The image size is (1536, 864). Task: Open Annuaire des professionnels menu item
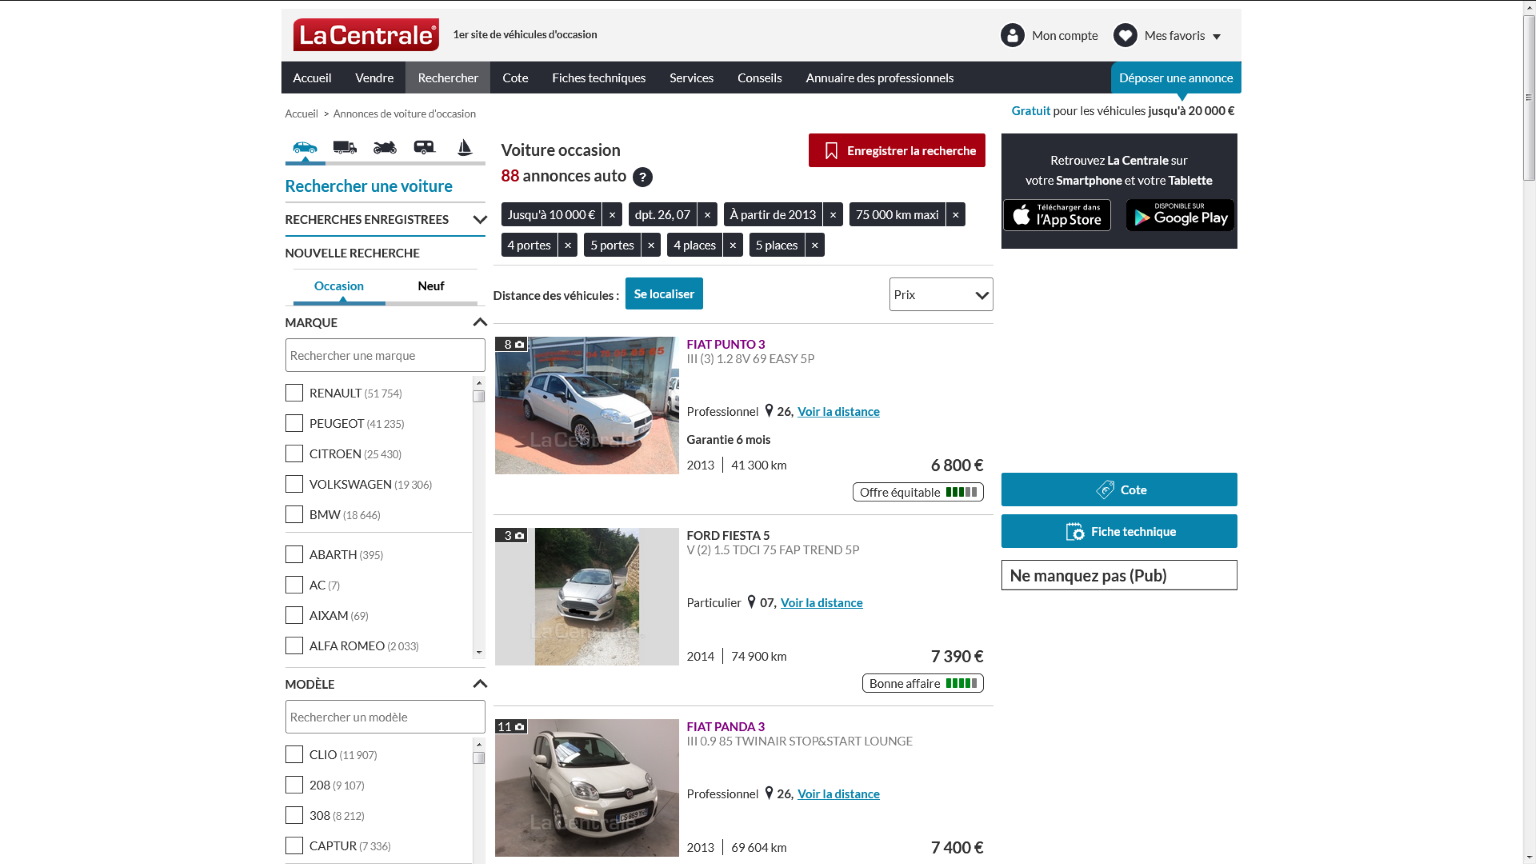(x=880, y=78)
